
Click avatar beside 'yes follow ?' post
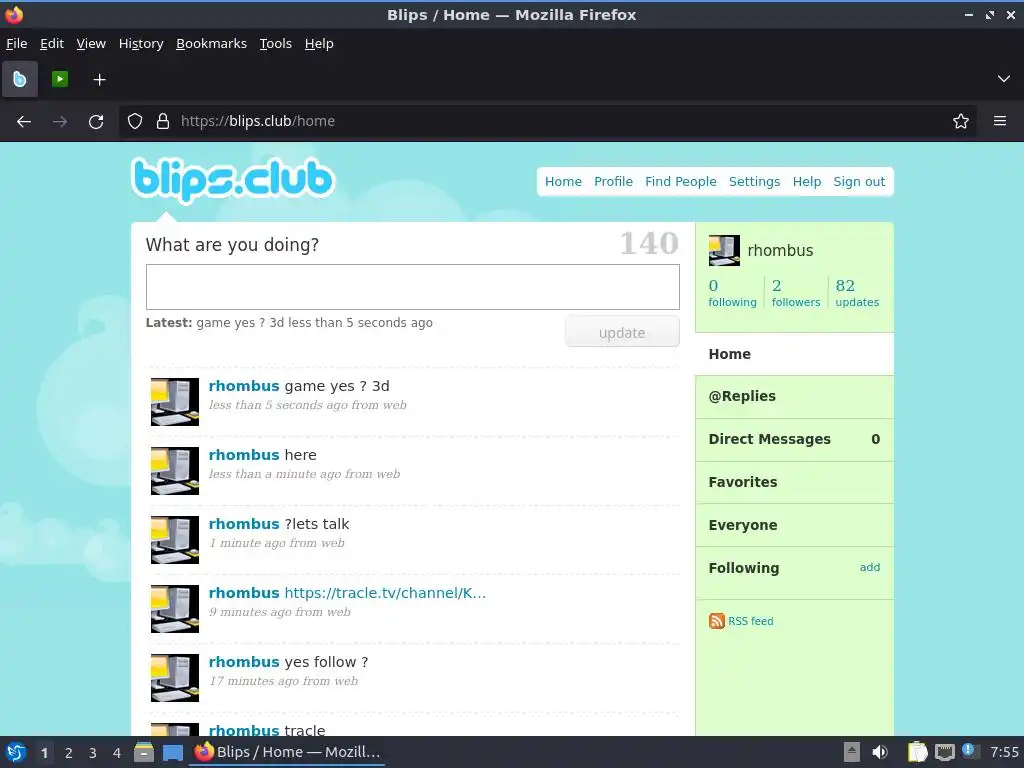[175, 678]
